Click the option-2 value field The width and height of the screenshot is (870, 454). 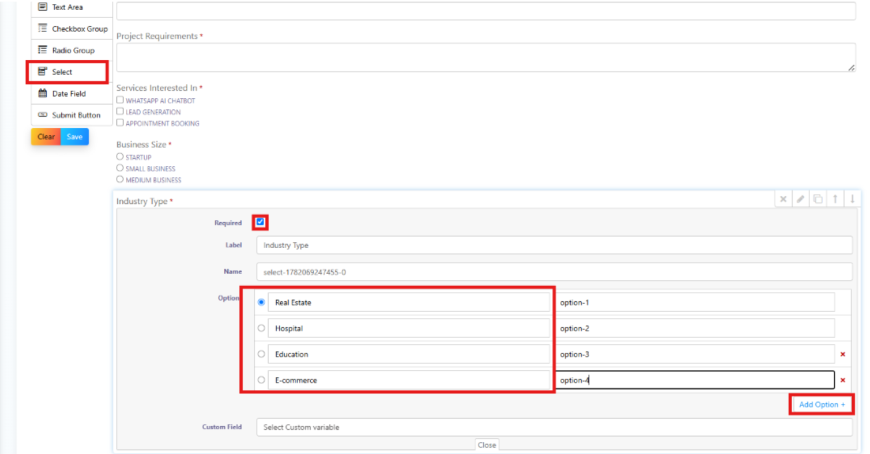[694, 329]
